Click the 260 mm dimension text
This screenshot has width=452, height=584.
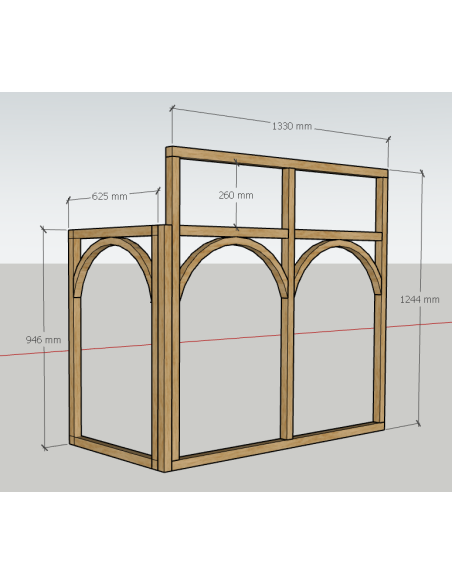[236, 195]
